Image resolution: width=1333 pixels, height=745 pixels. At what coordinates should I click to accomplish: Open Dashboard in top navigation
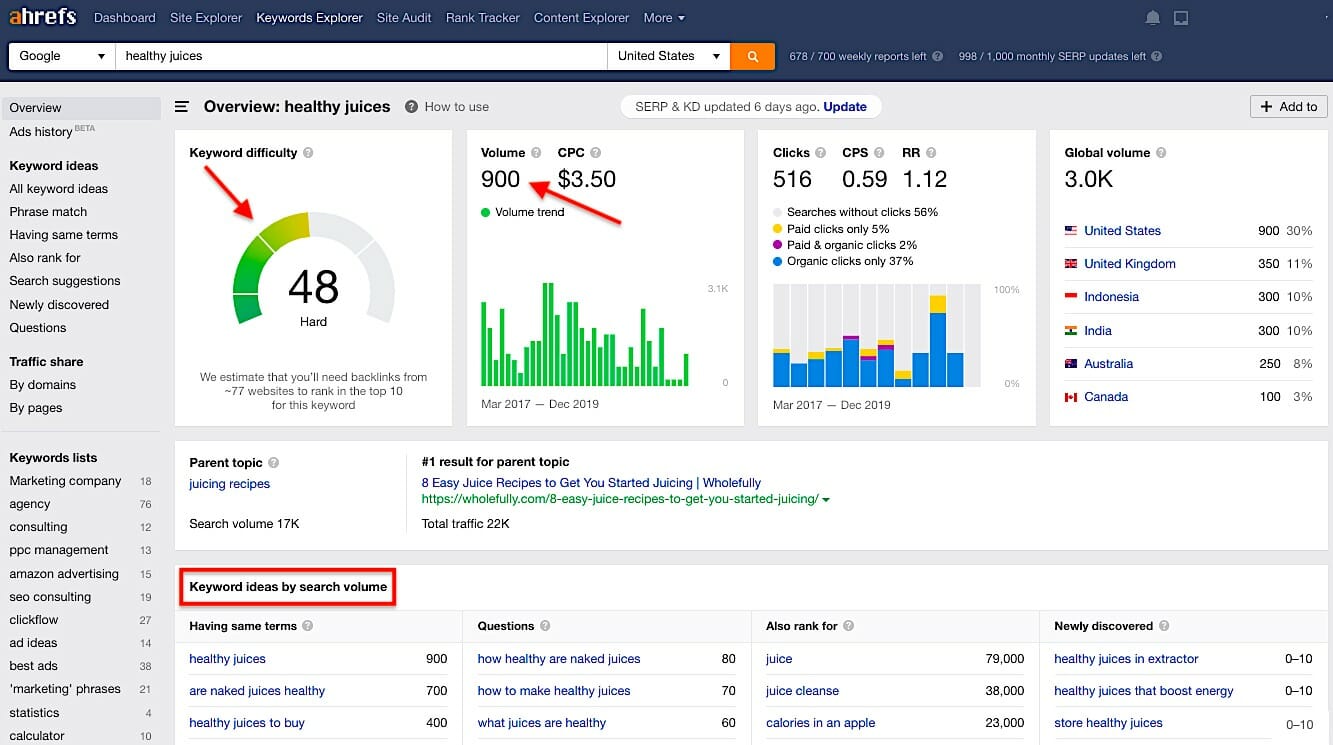pyautogui.click(x=125, y=18)
